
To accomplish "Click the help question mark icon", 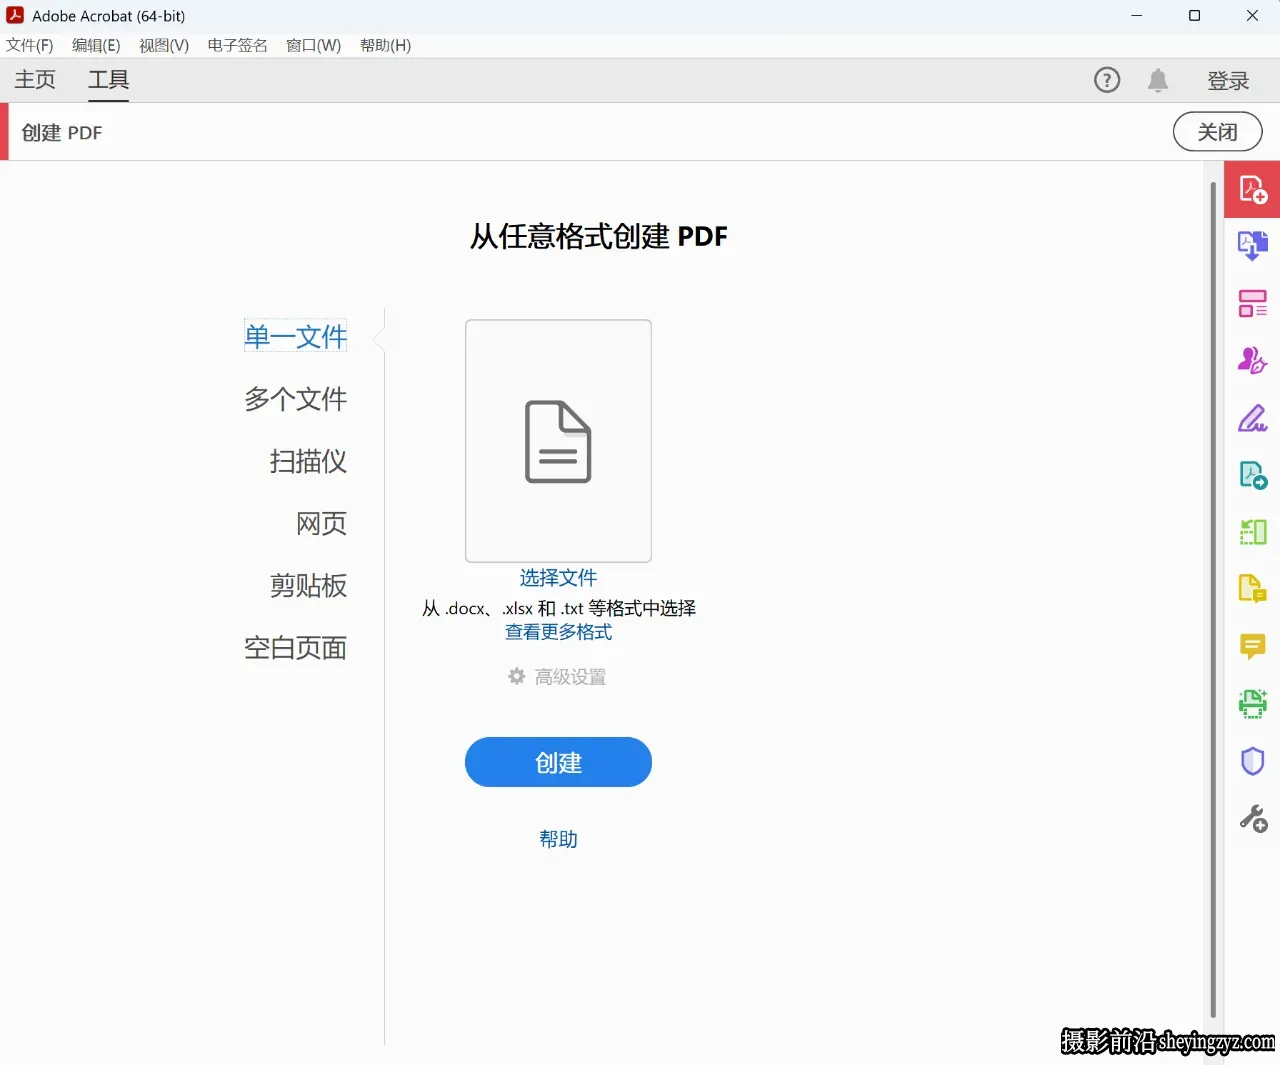I will tap(1107, 80).
